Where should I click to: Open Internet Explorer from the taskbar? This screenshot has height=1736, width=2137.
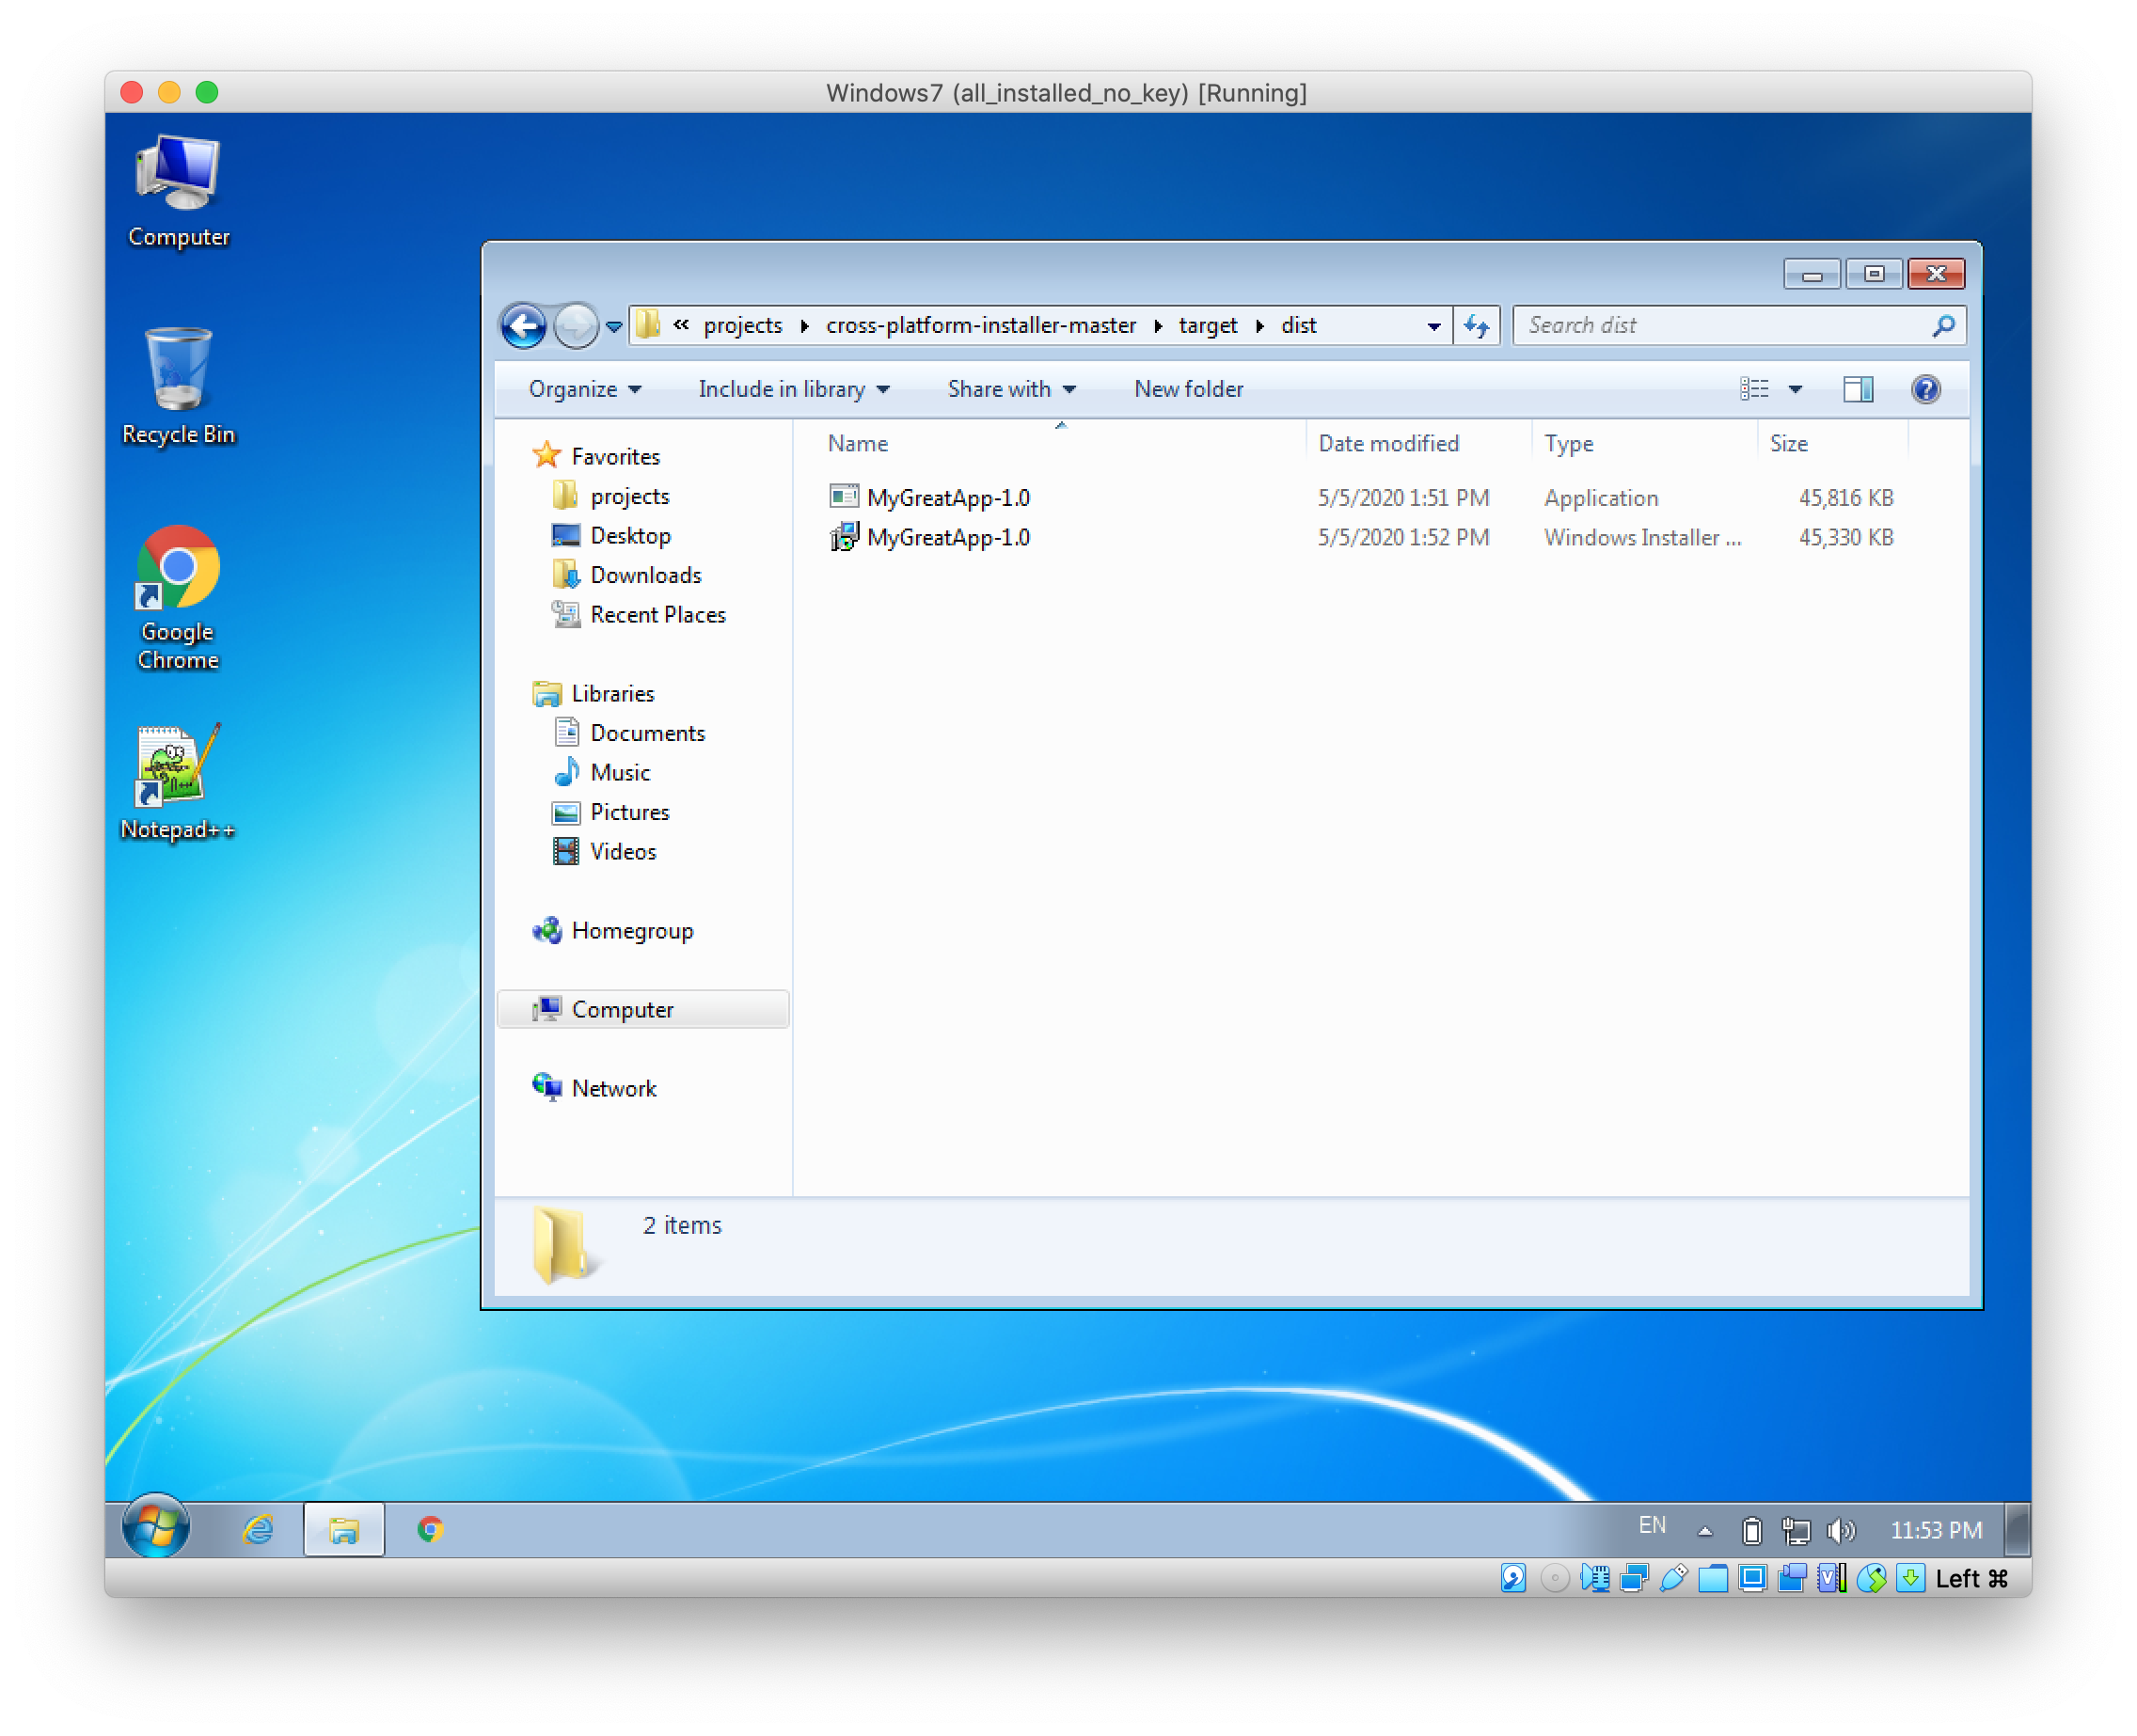tap(258, 1528)
